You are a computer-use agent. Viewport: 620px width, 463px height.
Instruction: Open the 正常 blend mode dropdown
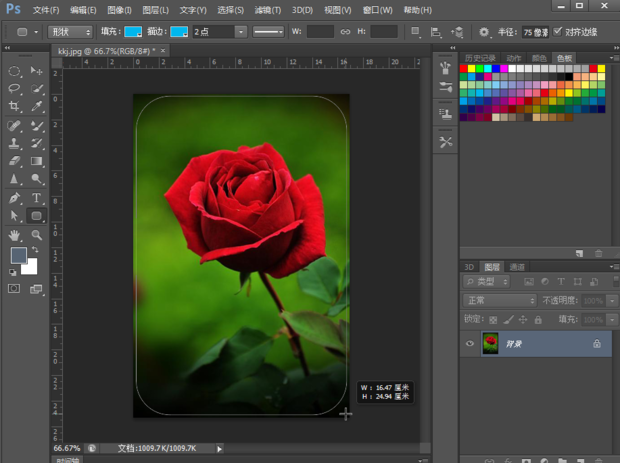(x=500, y=300)
